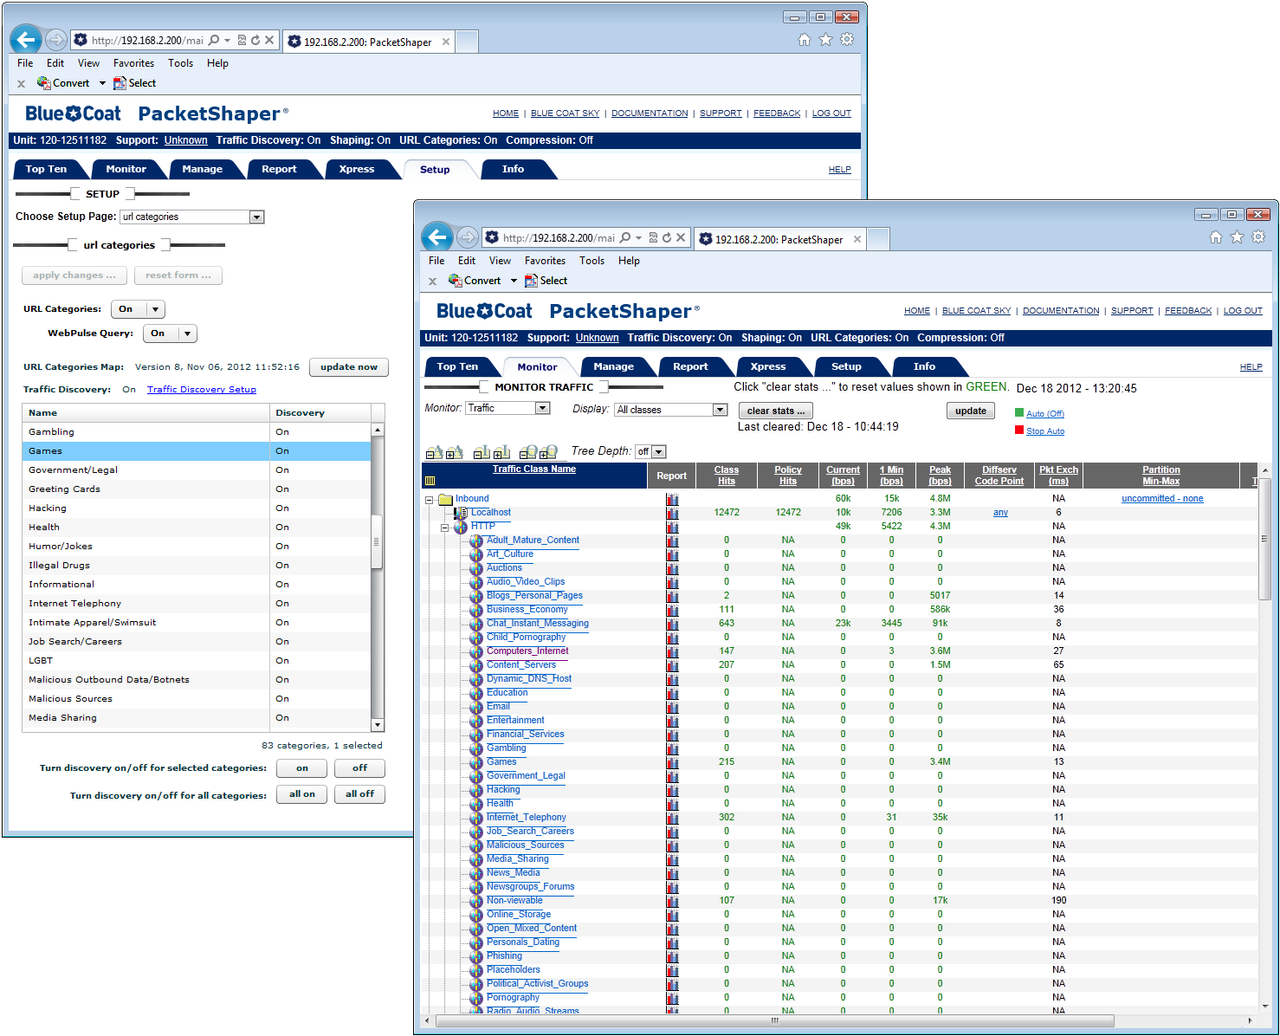Open the report chart icon for Inbound
Image resolution: width=1280 pixels, height=1036 pixels.
pos(672,499)
